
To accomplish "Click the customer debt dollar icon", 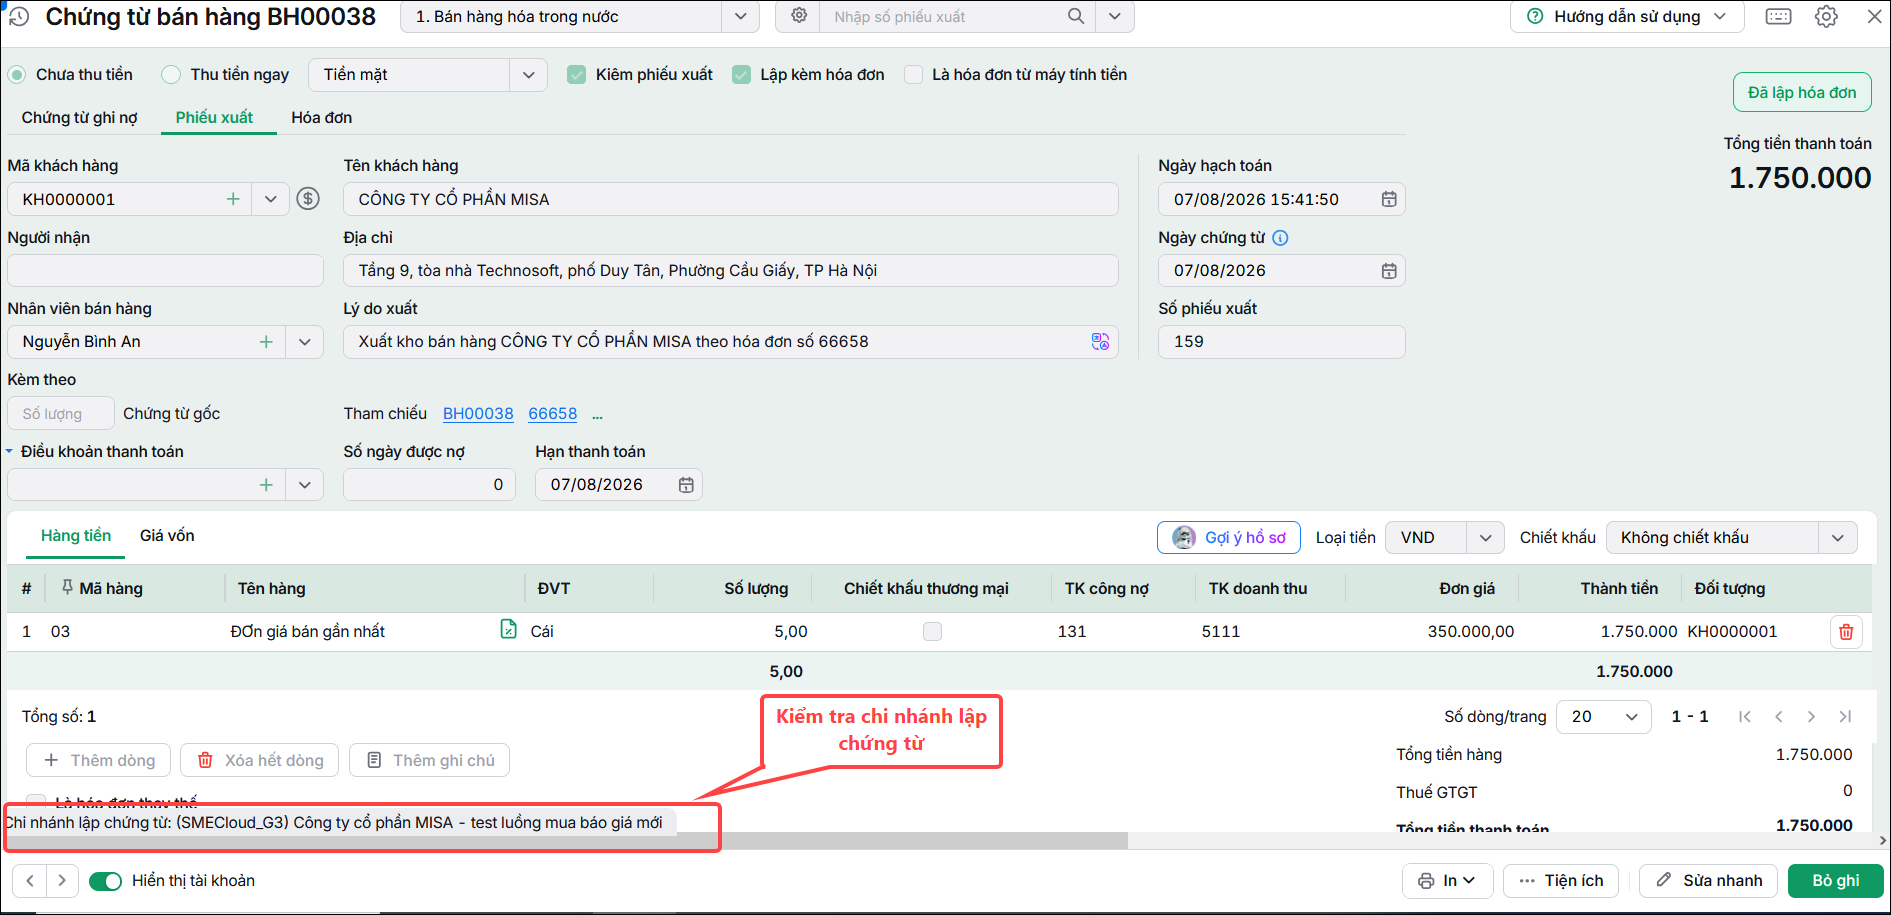I will pyautogui.click(x=309, y=199).
